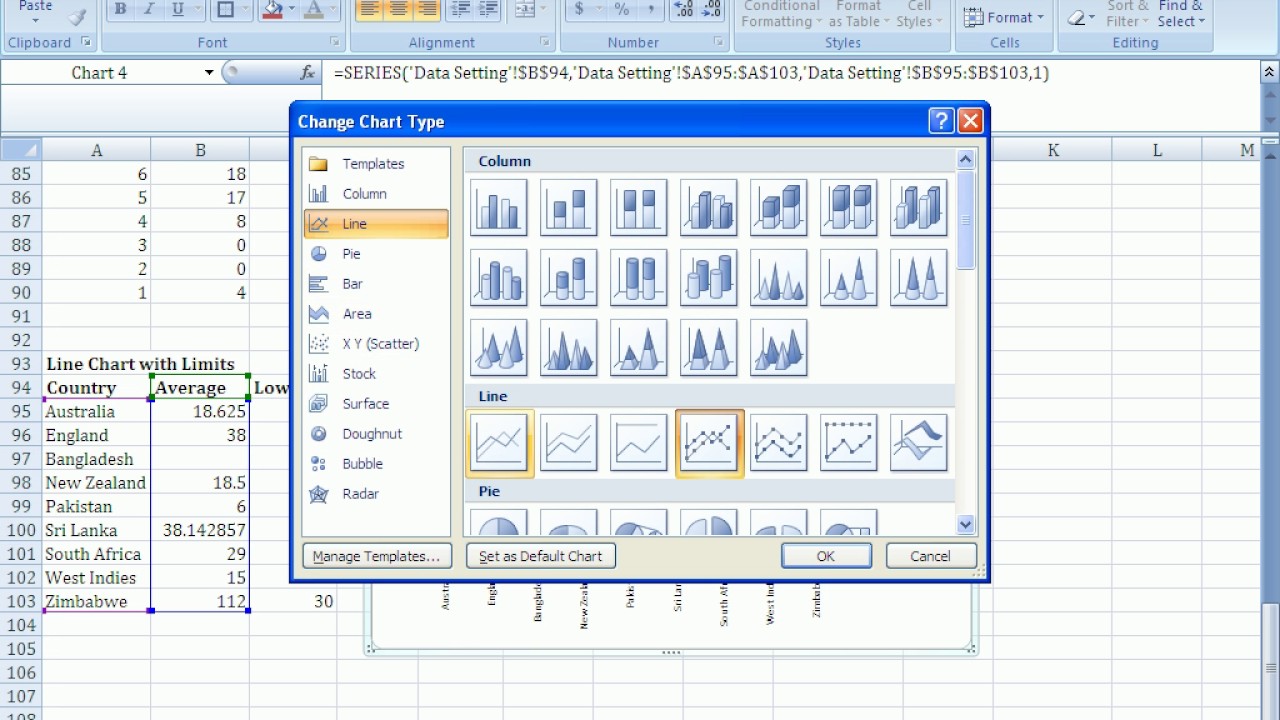Close the Change Chart Type dialog
The image size is (1280, 720).
pos(970,121)
